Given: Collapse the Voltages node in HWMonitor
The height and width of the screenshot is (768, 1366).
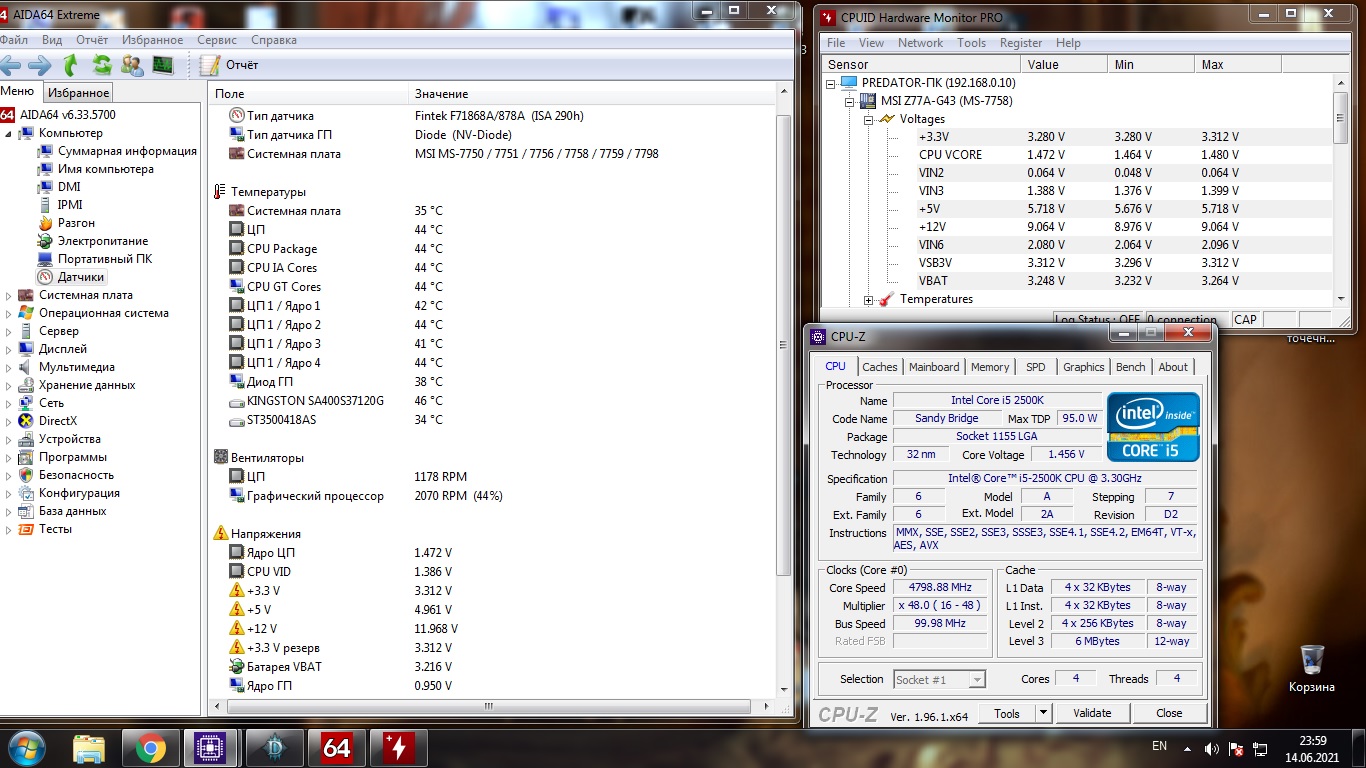Looking at the screenshot, I should [x=869, y=119].
